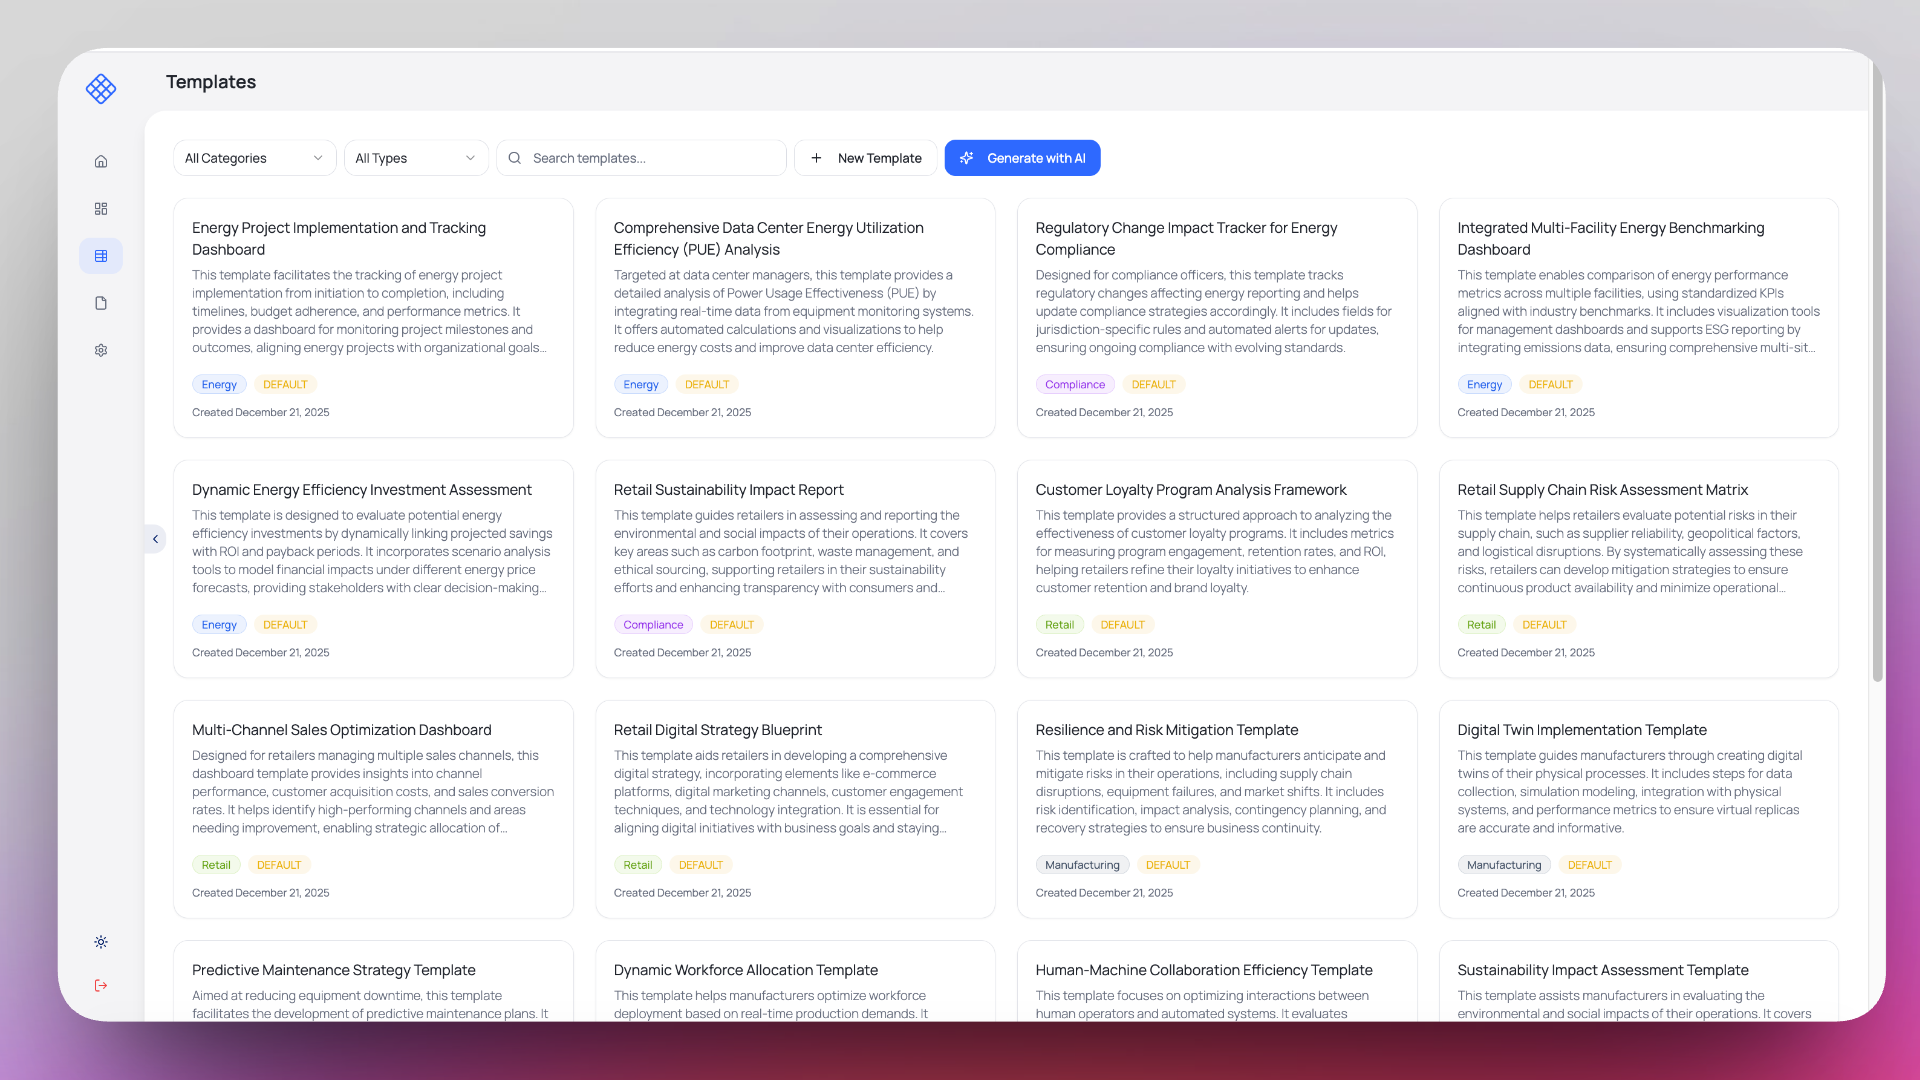Open the documents page icon
This screenshot has width=1920, height=1080.
(x=100, y=302)
